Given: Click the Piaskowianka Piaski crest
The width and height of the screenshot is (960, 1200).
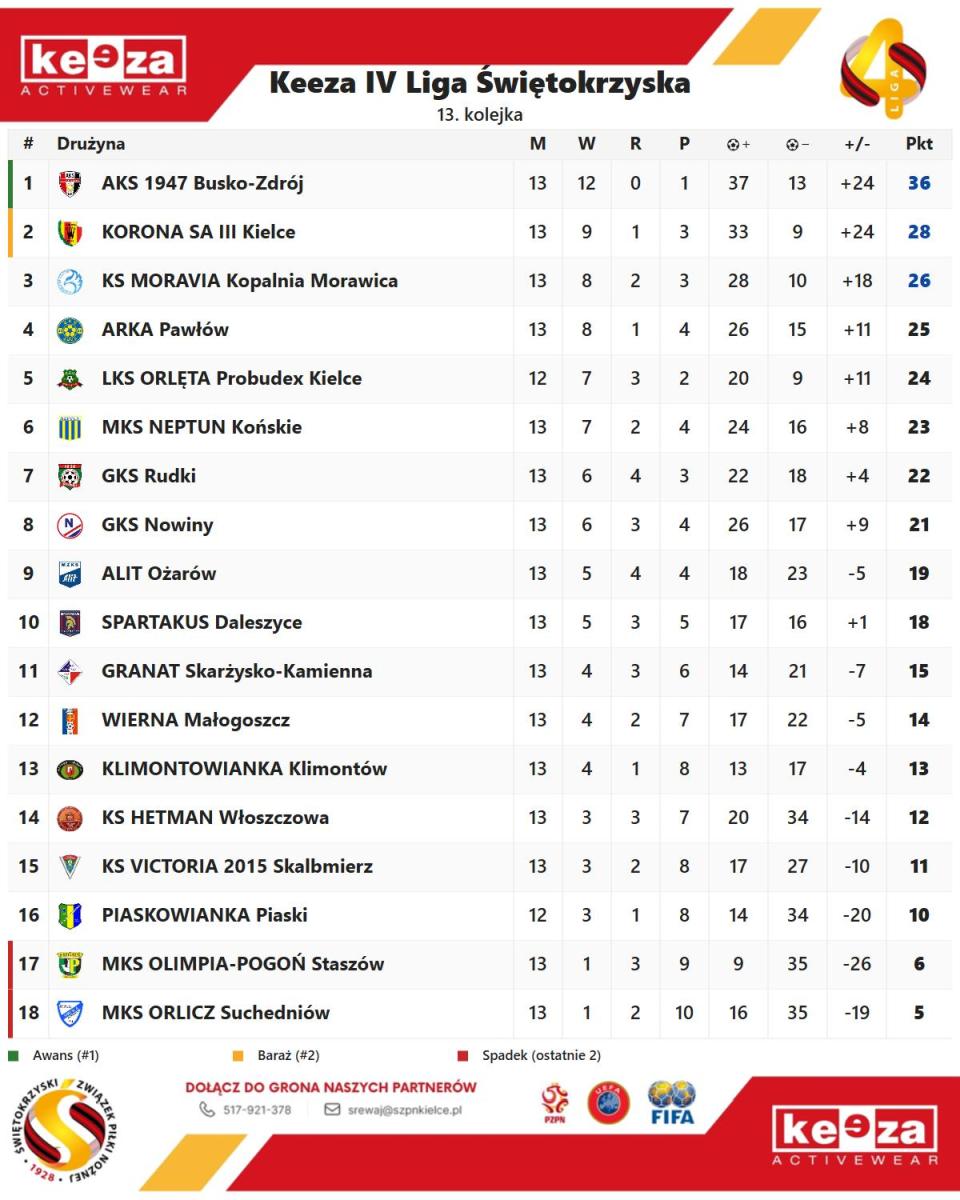Looking at the screenshot, I should 70,915.
